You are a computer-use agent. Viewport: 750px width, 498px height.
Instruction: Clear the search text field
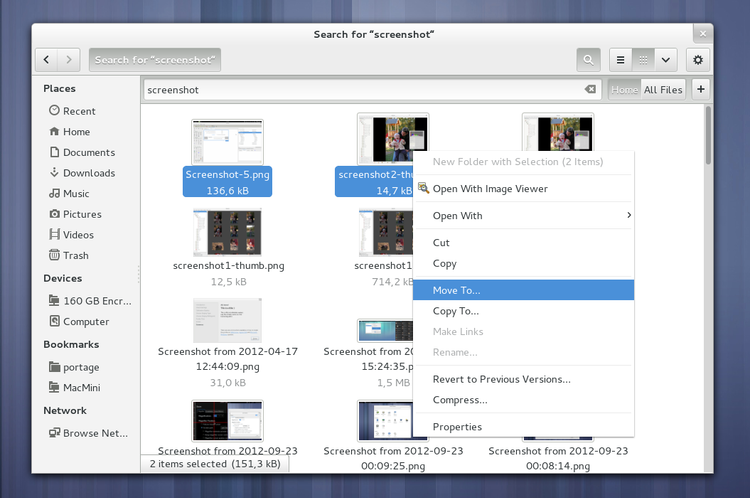coord(590,89)
